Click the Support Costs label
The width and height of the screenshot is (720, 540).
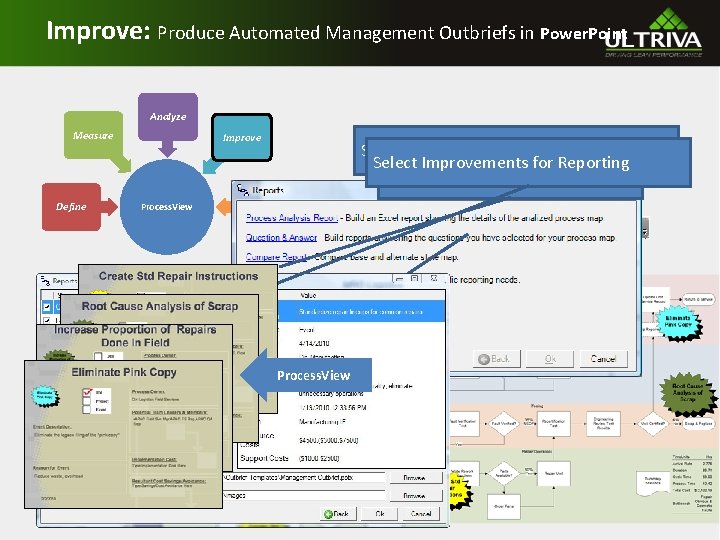264,458
